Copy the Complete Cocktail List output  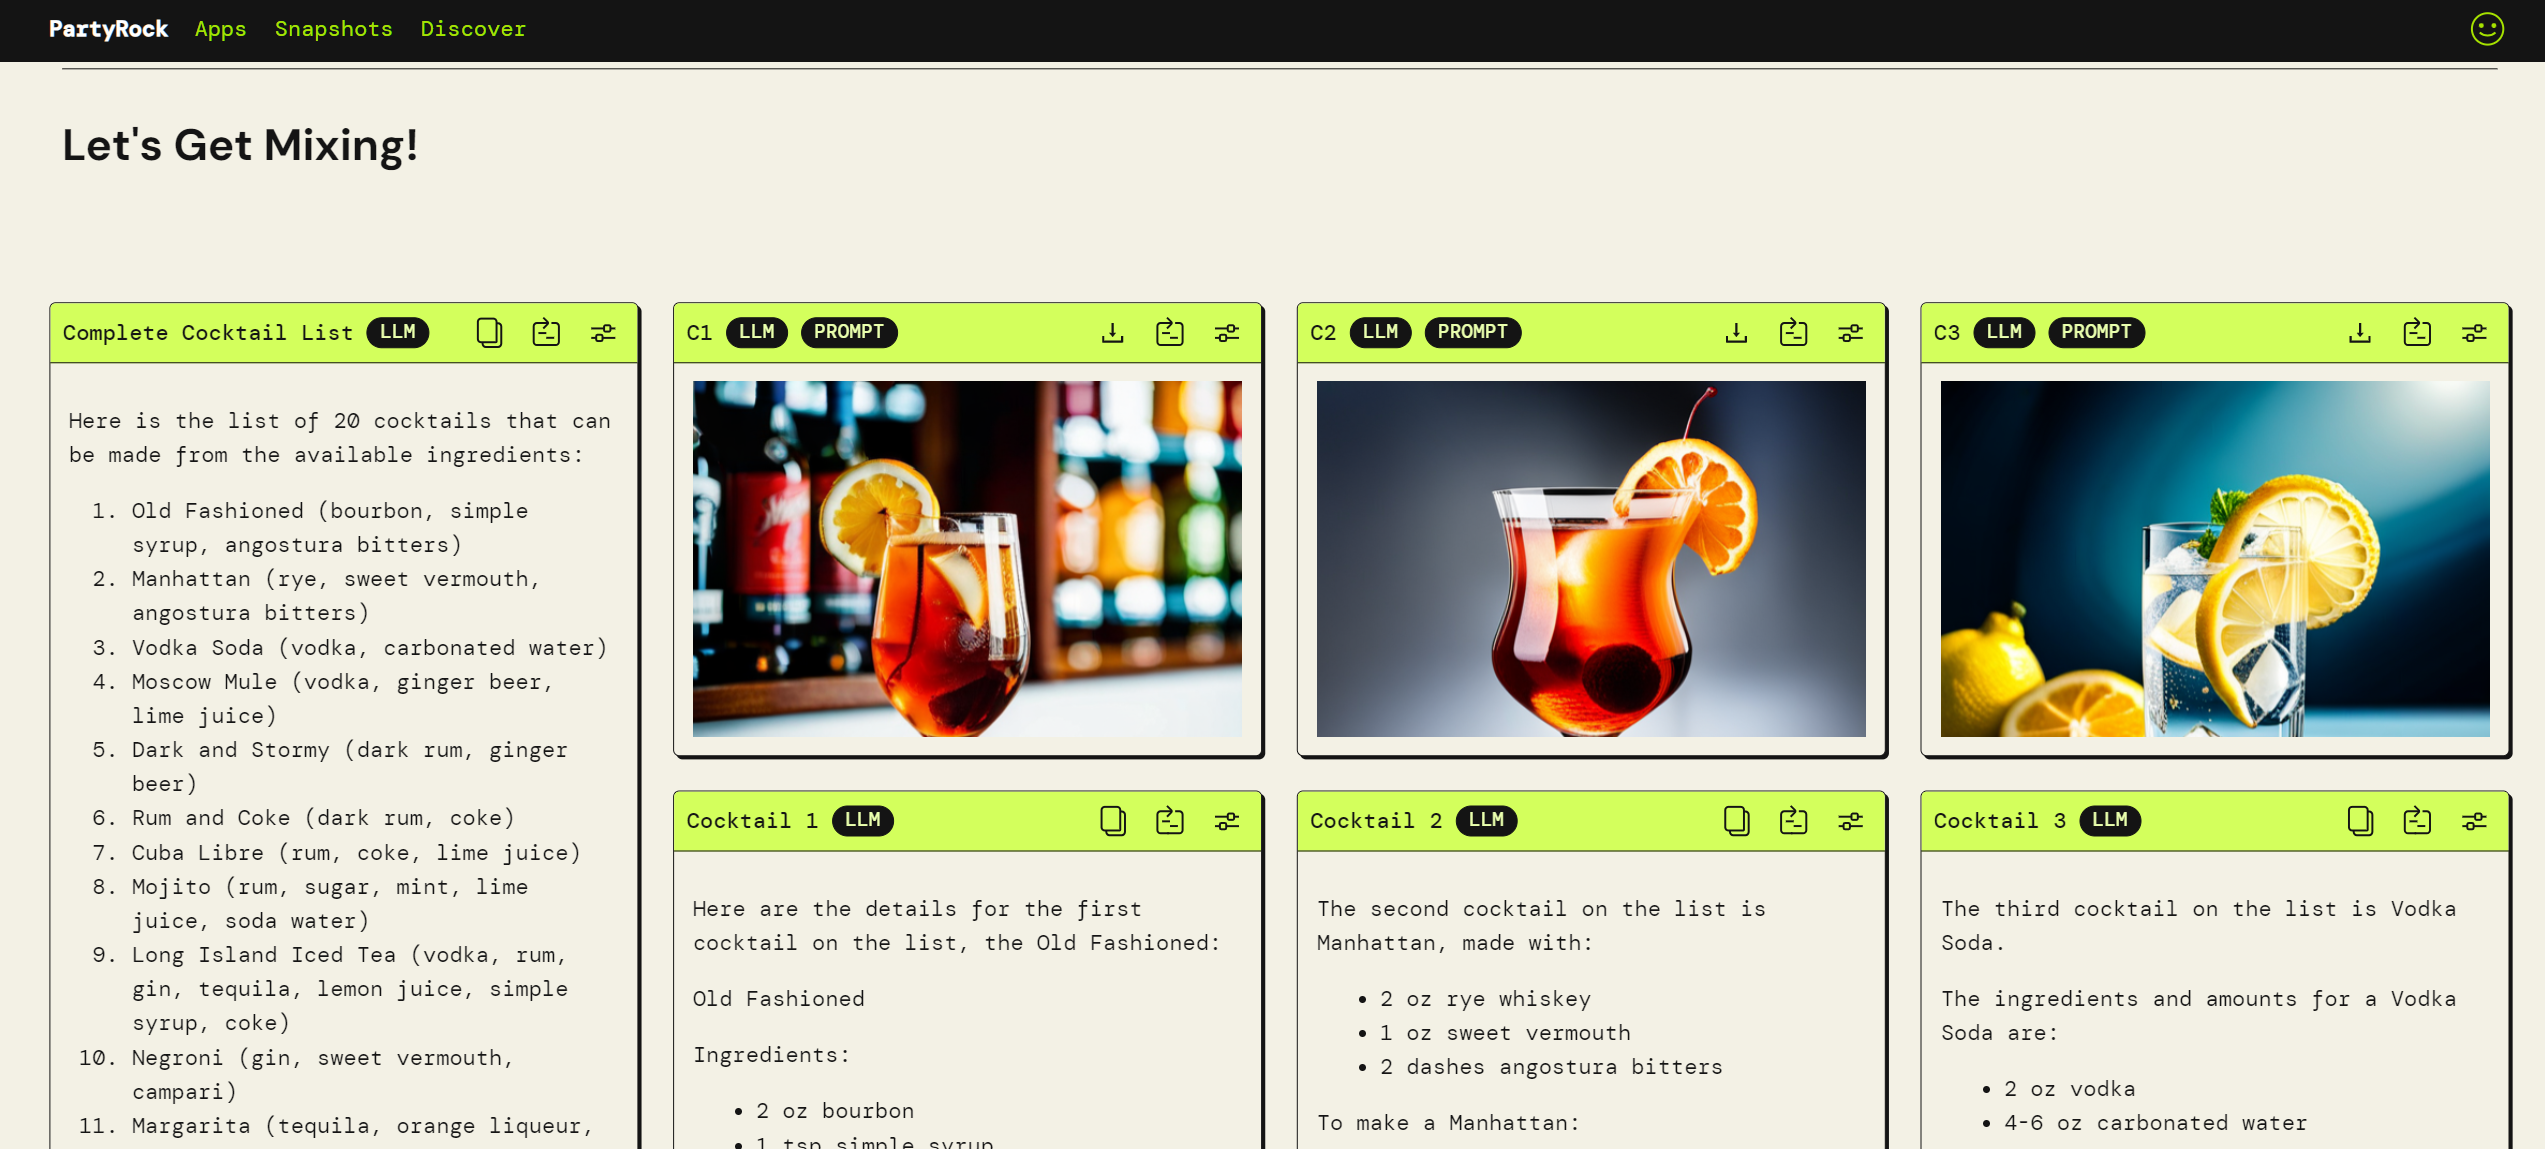489,332
